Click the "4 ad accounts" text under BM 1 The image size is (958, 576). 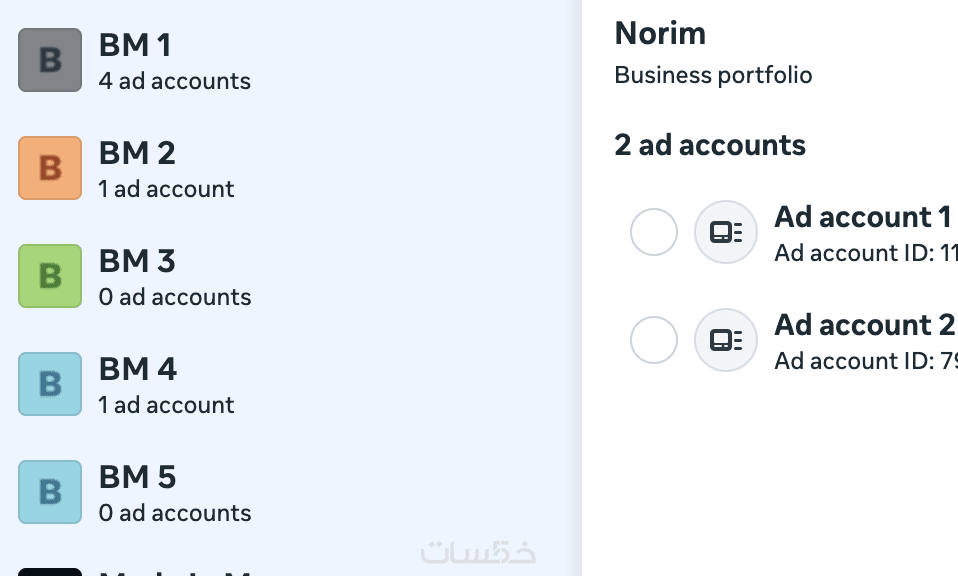pyautogui.click(x=175, y=81)
